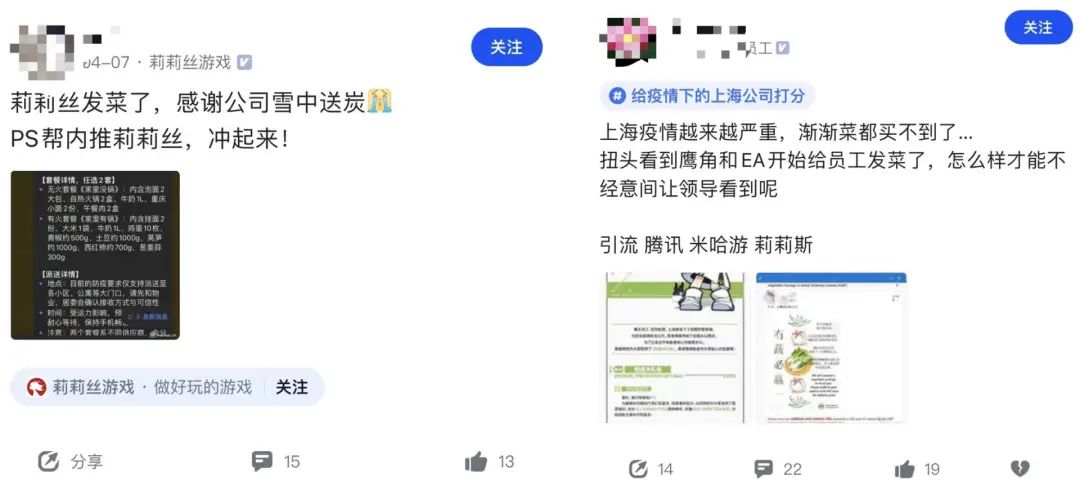This screenshot has width=1080, height=500.
Task: Open the 莉莉丝游戏 company card
Action: [167, 387]
